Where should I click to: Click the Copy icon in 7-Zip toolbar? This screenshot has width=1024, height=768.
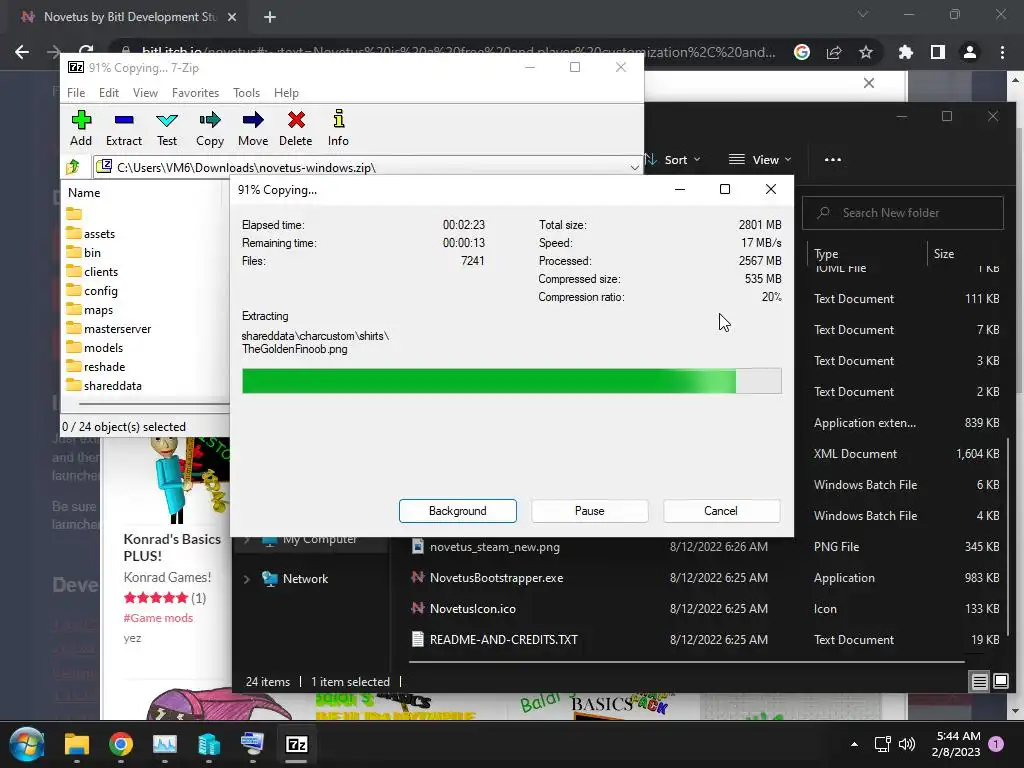pos(210,128)
